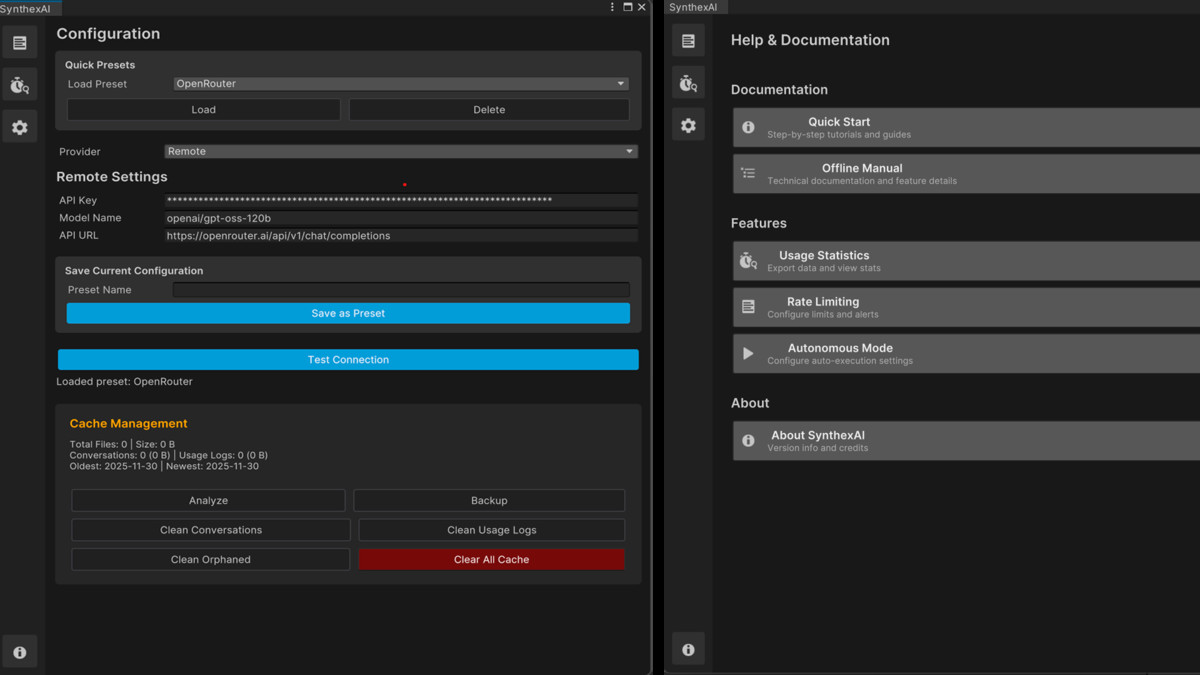Click the Delete preset button
The height and width of the screenshot is (675, 1200).
[489, 110]
